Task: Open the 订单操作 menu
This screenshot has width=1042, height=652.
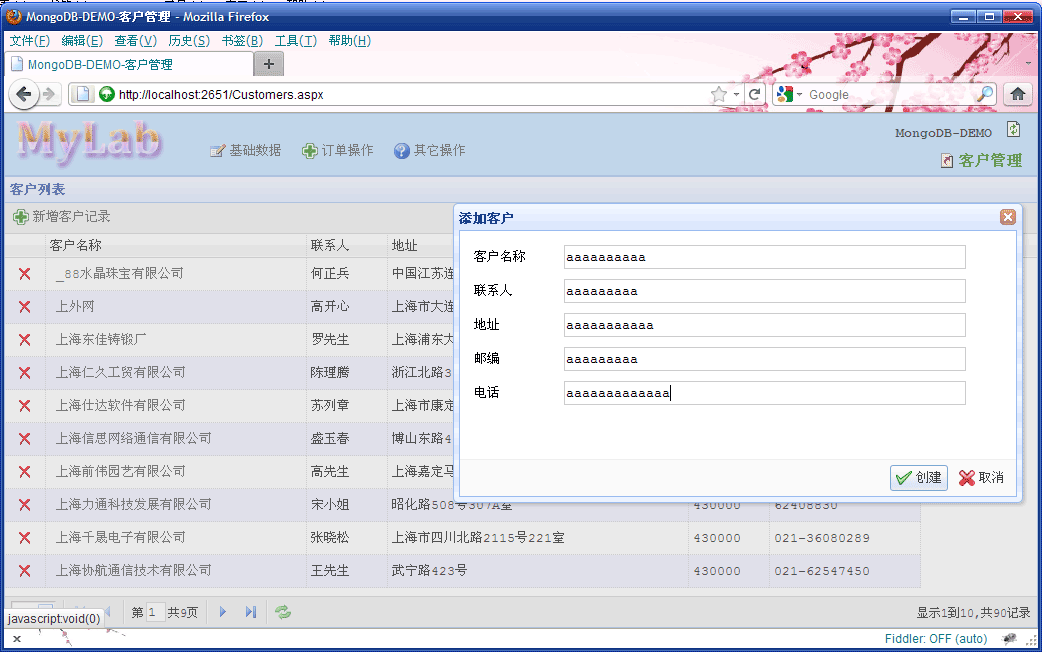Action: pyautogui.click(x=338, y=151)
